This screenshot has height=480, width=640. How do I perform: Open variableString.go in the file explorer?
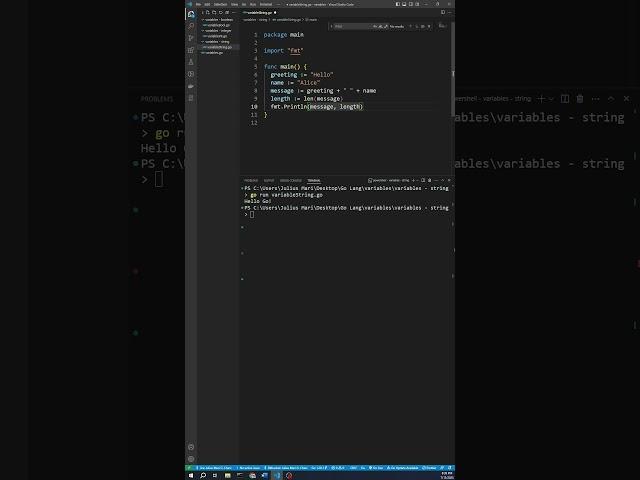coord(218,47)
